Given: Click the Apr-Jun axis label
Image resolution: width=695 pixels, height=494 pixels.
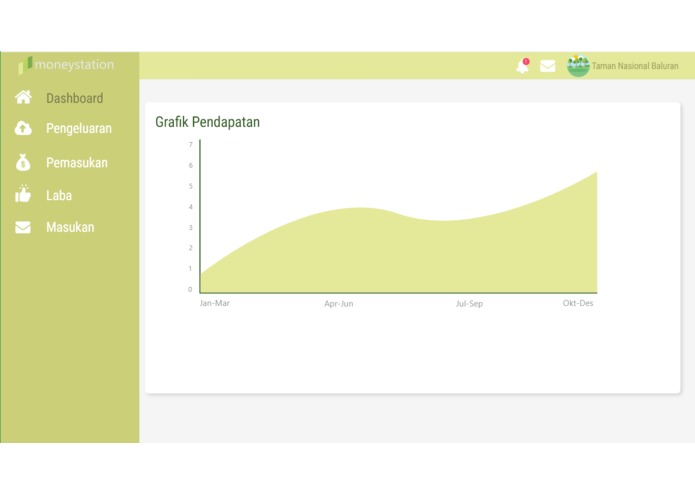Looking at the screenshot, I should click(339, 303).
